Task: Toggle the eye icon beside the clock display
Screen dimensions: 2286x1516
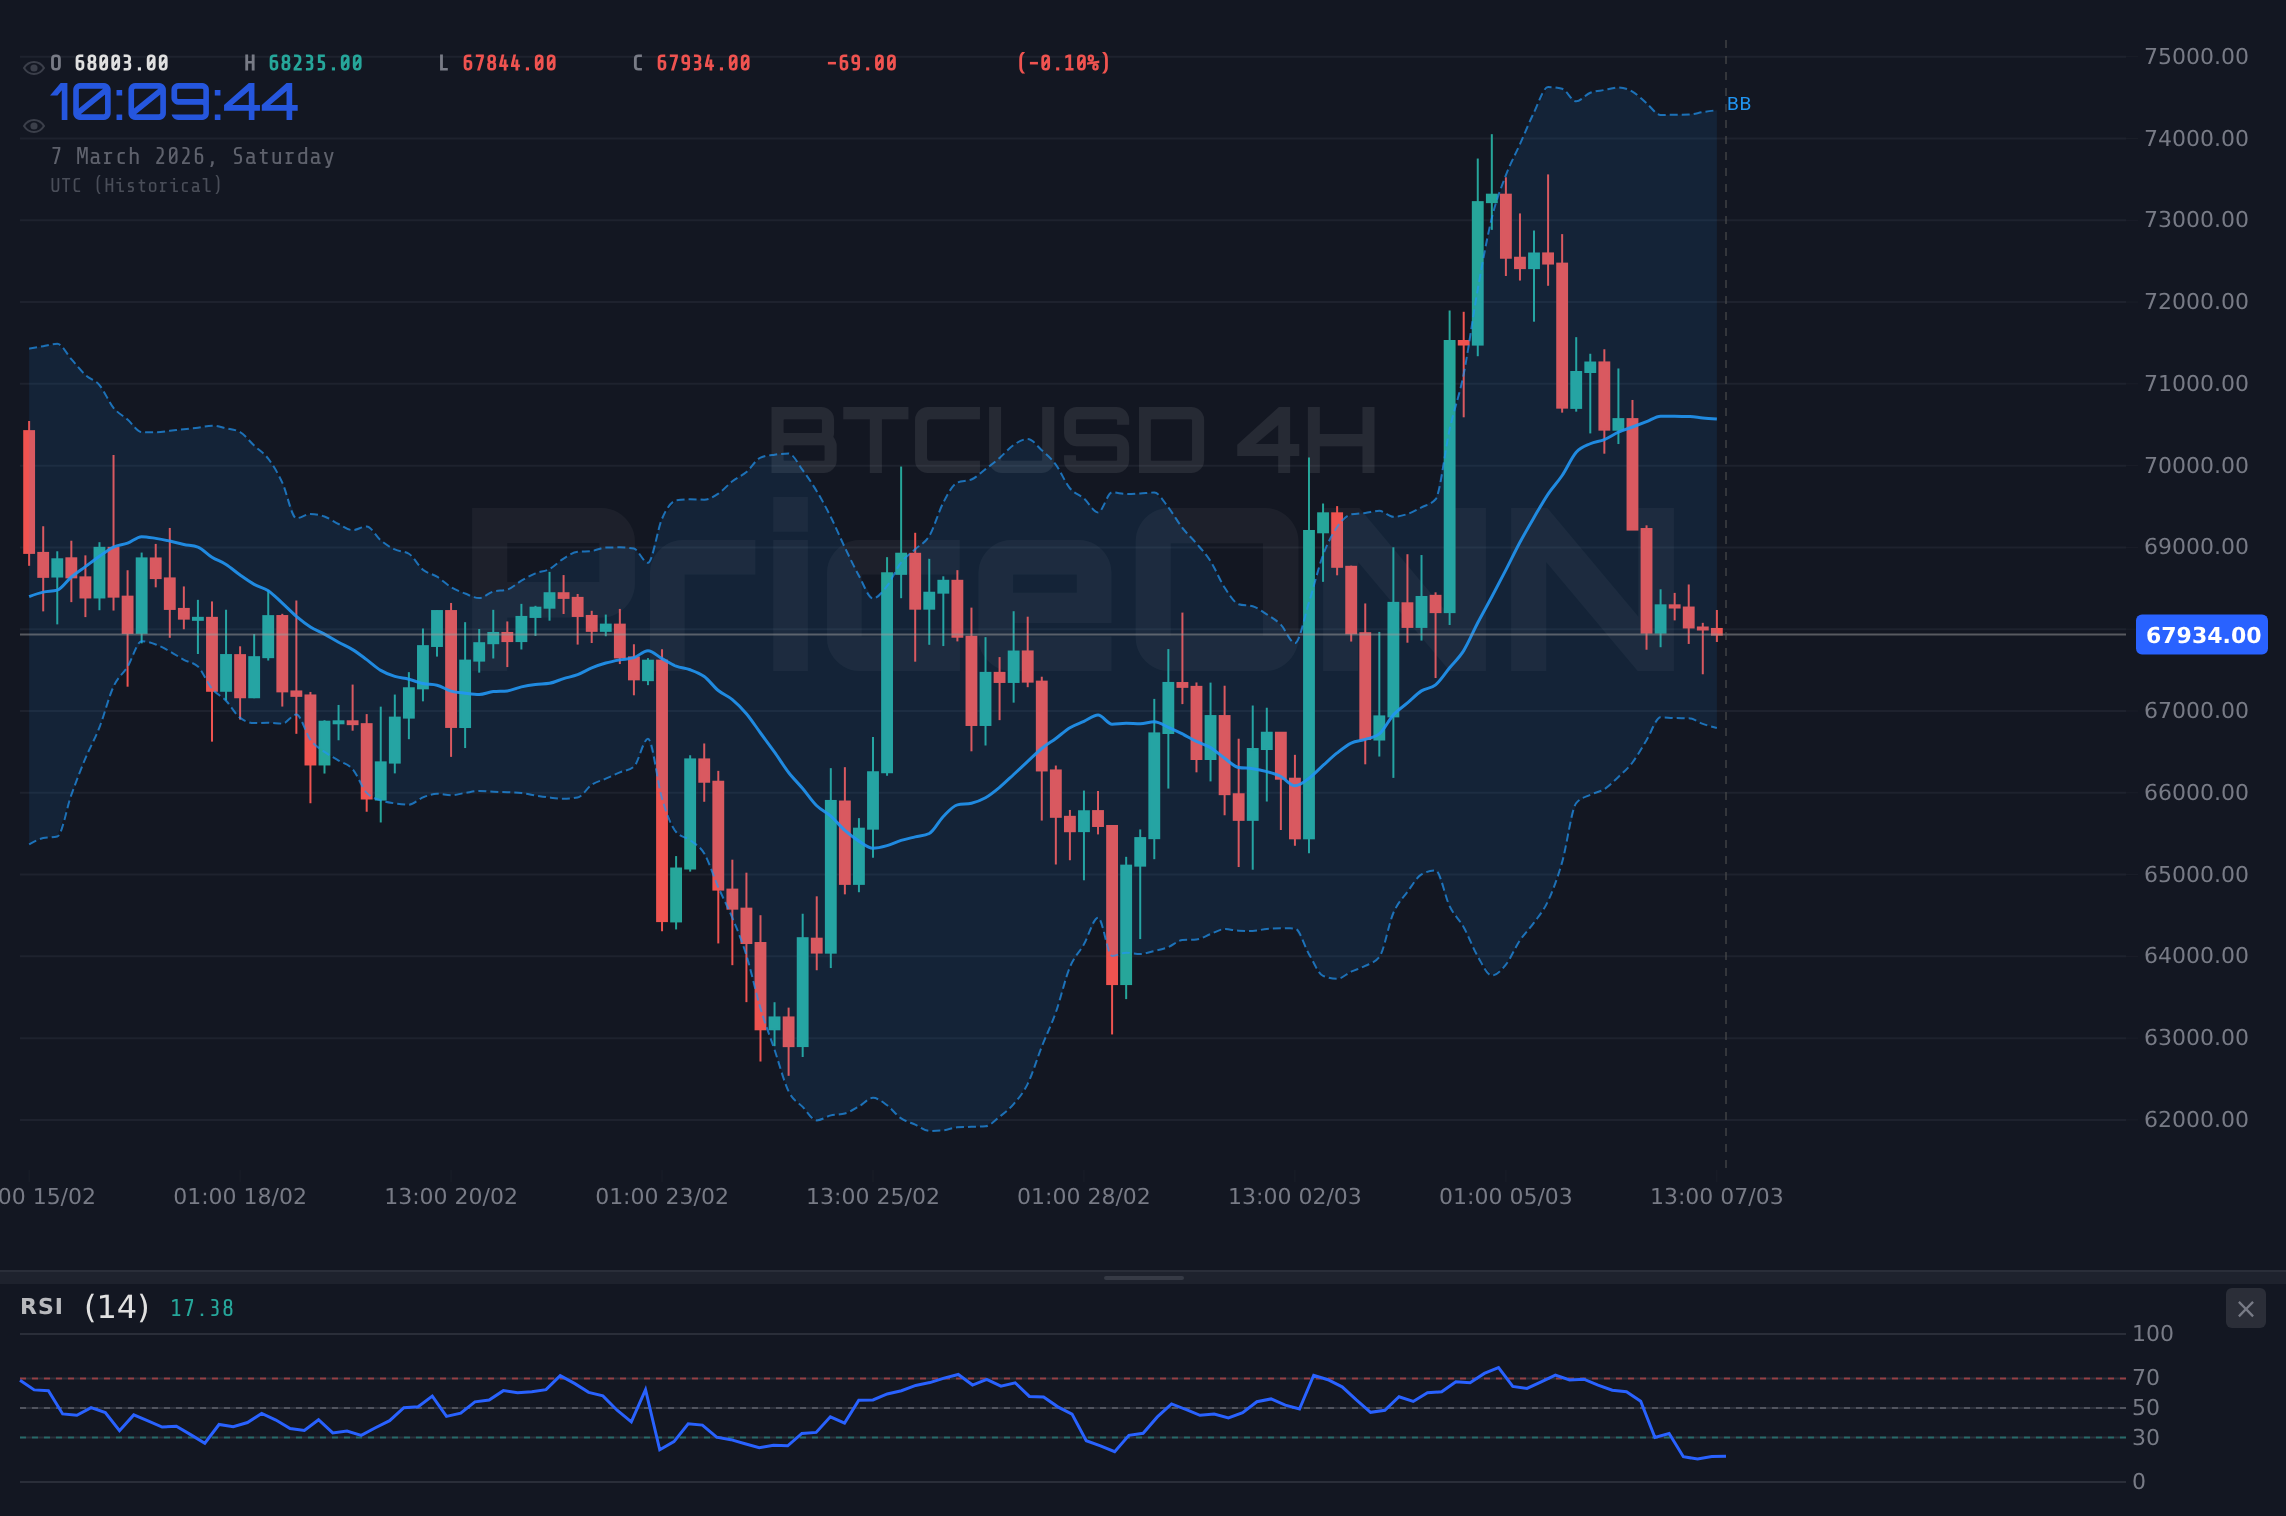Action: coord(33,126)
